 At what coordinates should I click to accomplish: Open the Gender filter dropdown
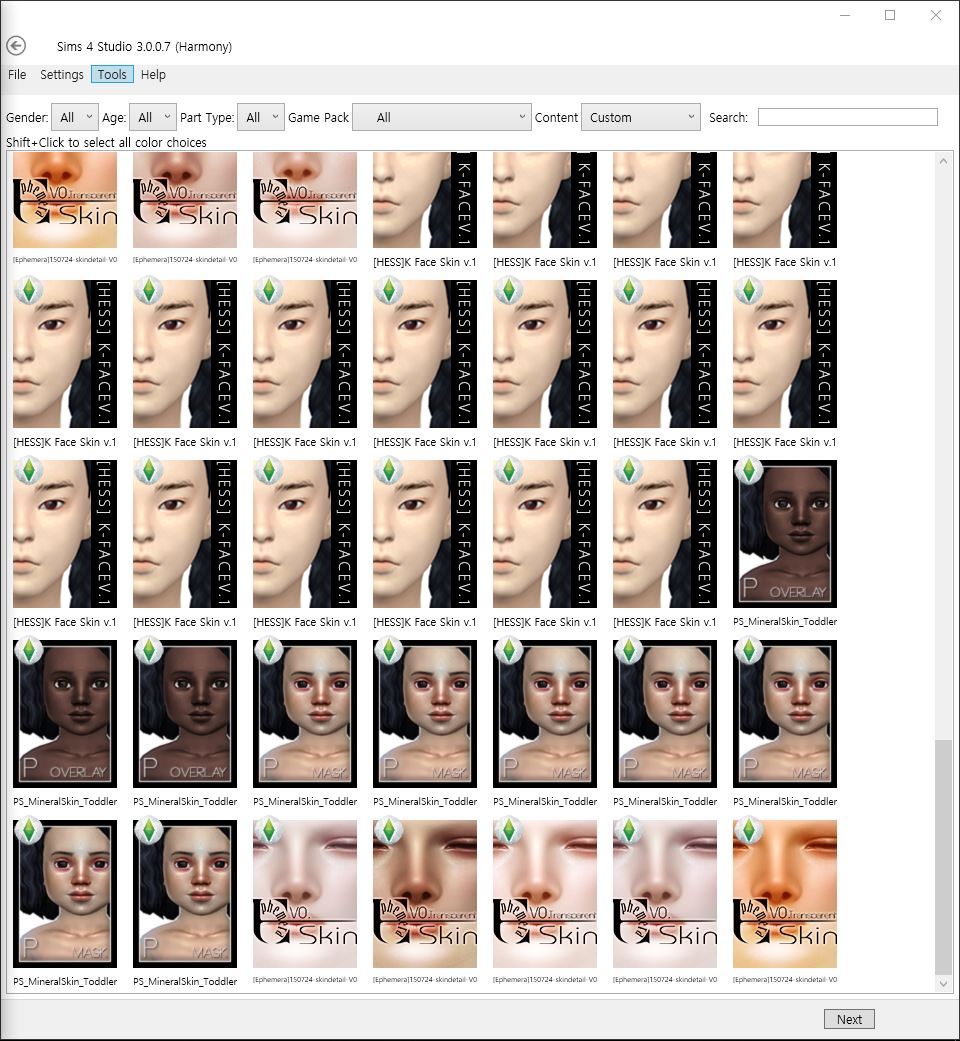pos(75,117)
